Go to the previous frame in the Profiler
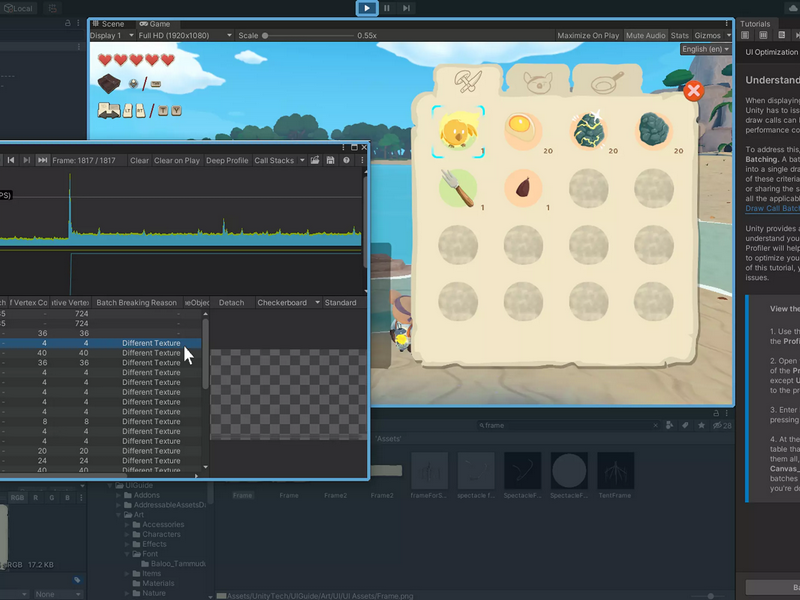The height and width of the screenshot is (600, 800). (x=11, y=160)
